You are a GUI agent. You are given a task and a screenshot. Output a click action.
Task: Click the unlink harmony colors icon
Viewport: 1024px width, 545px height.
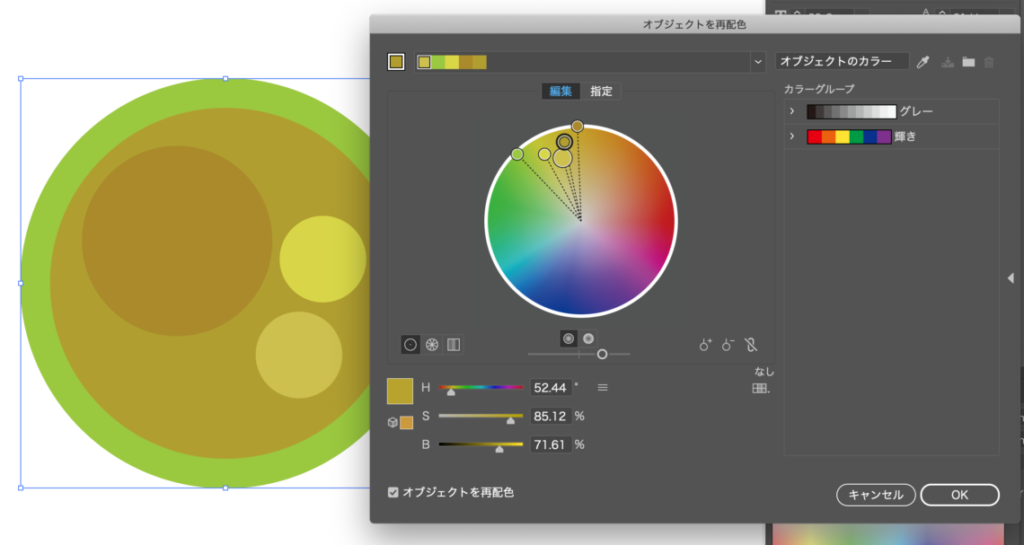point(751,344)
